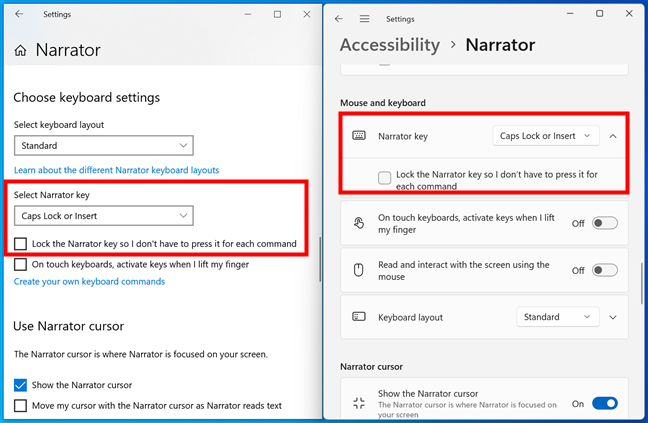Viewport: 648px width, 423px height.
Task: Collapse the Narrator key section chevron
Action: click(613, 136)
